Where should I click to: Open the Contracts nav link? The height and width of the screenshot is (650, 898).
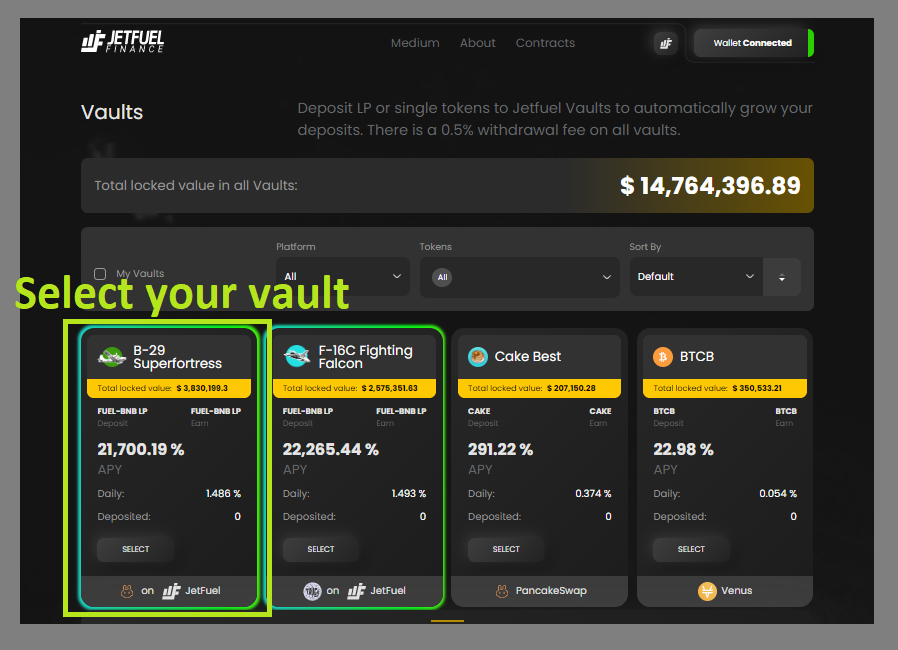tap(545, 43)
